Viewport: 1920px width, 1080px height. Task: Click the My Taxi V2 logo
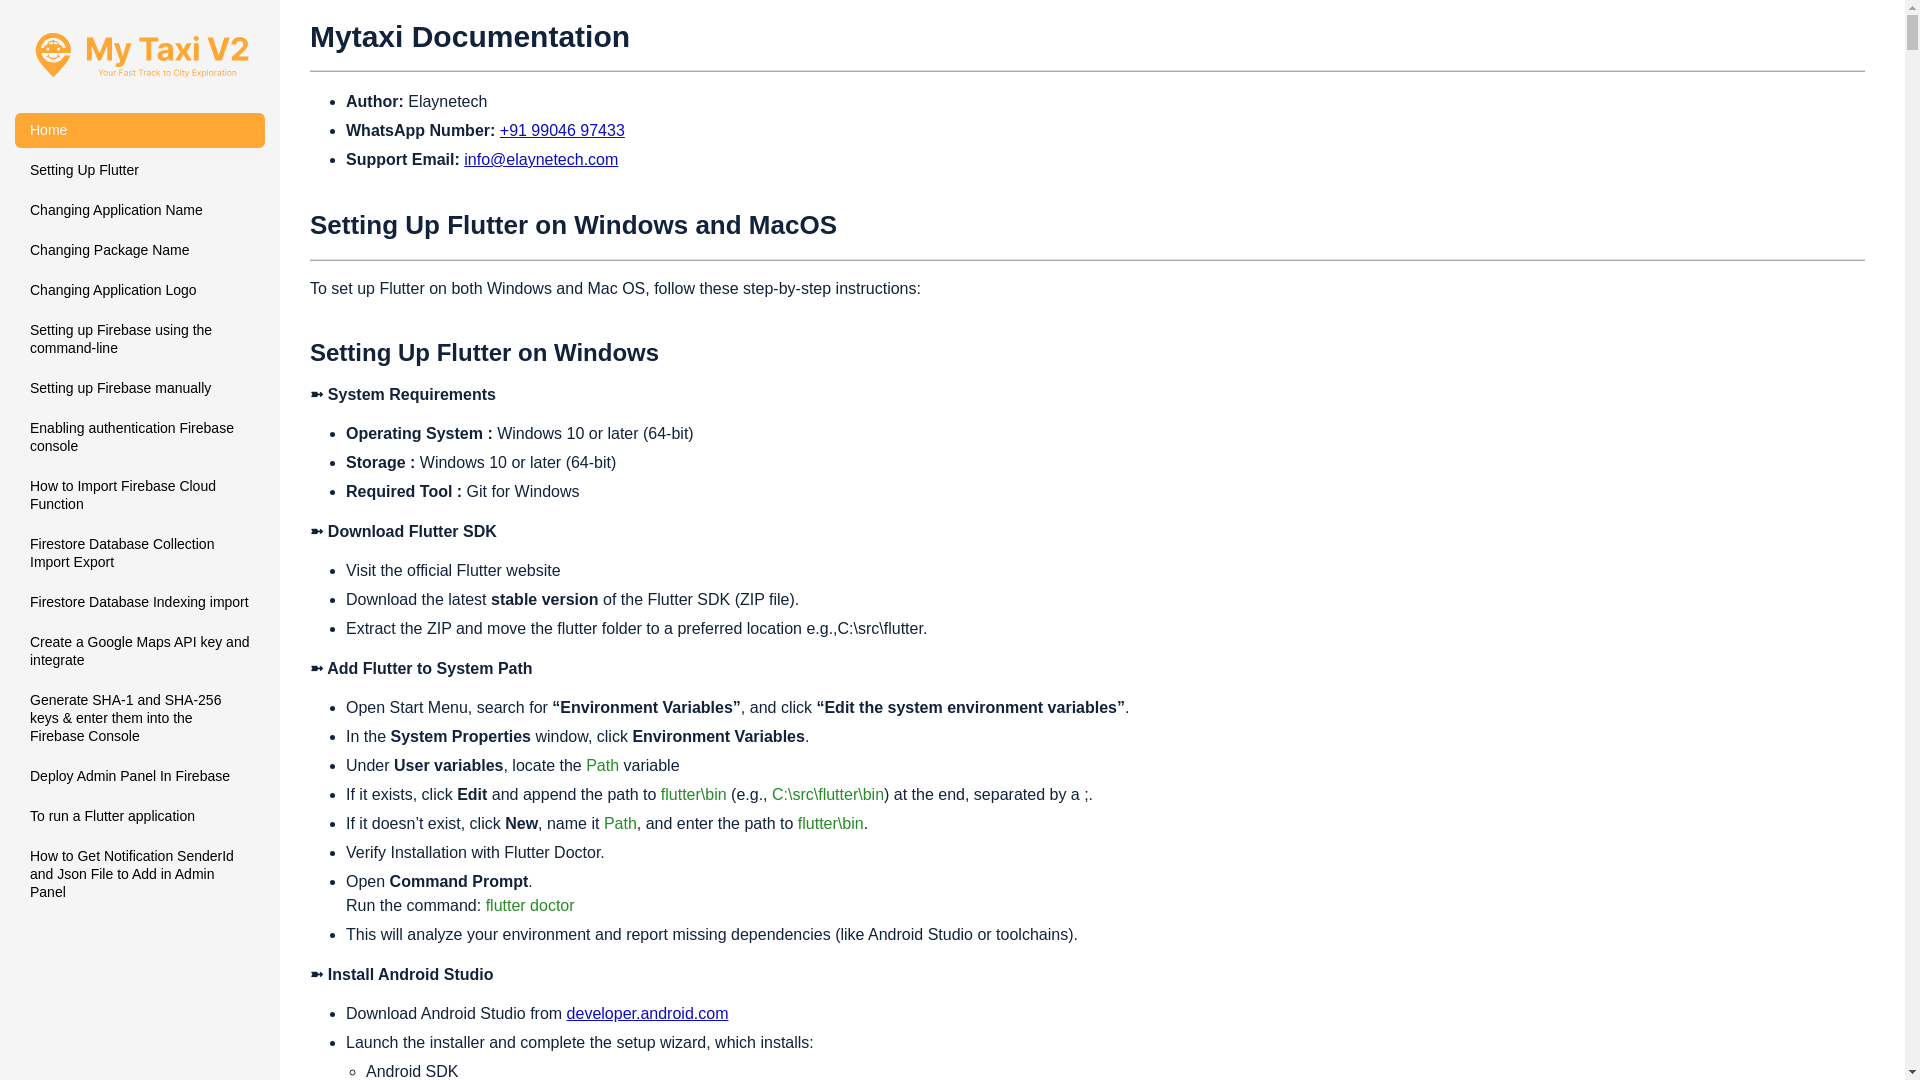pyautogui.click(x=141, y=55)
